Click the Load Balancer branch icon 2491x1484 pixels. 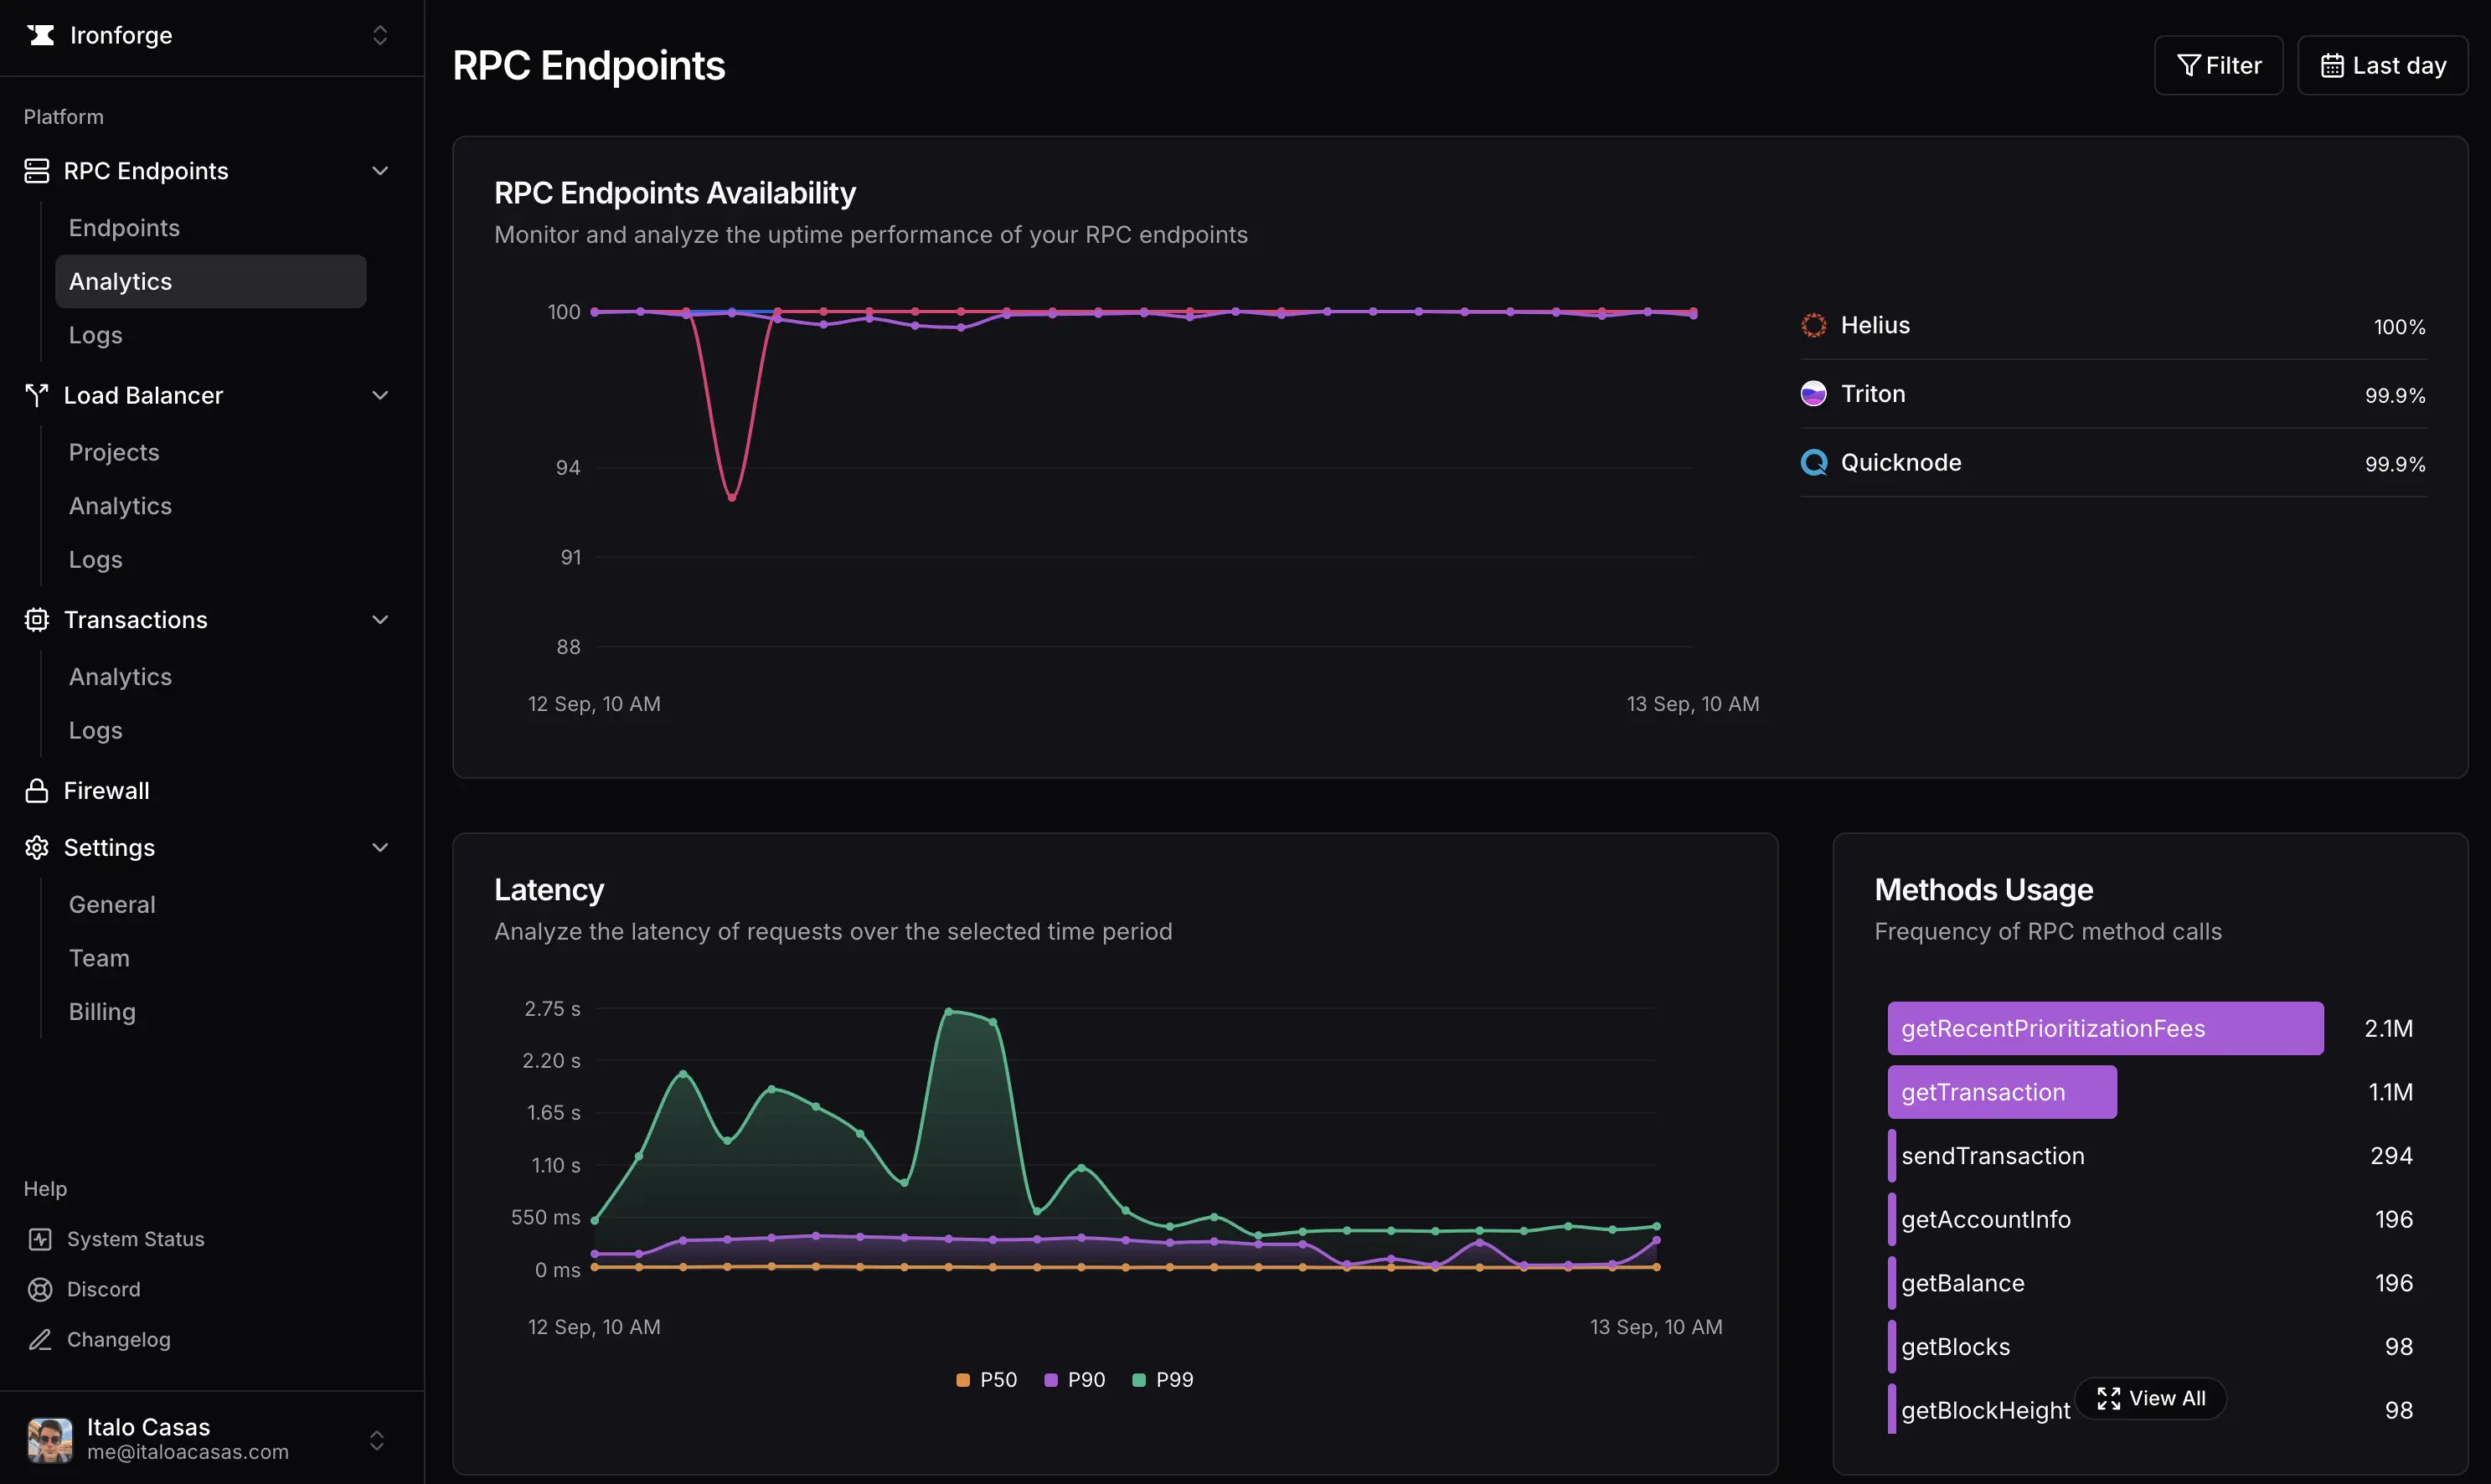(x=36, y=395)
